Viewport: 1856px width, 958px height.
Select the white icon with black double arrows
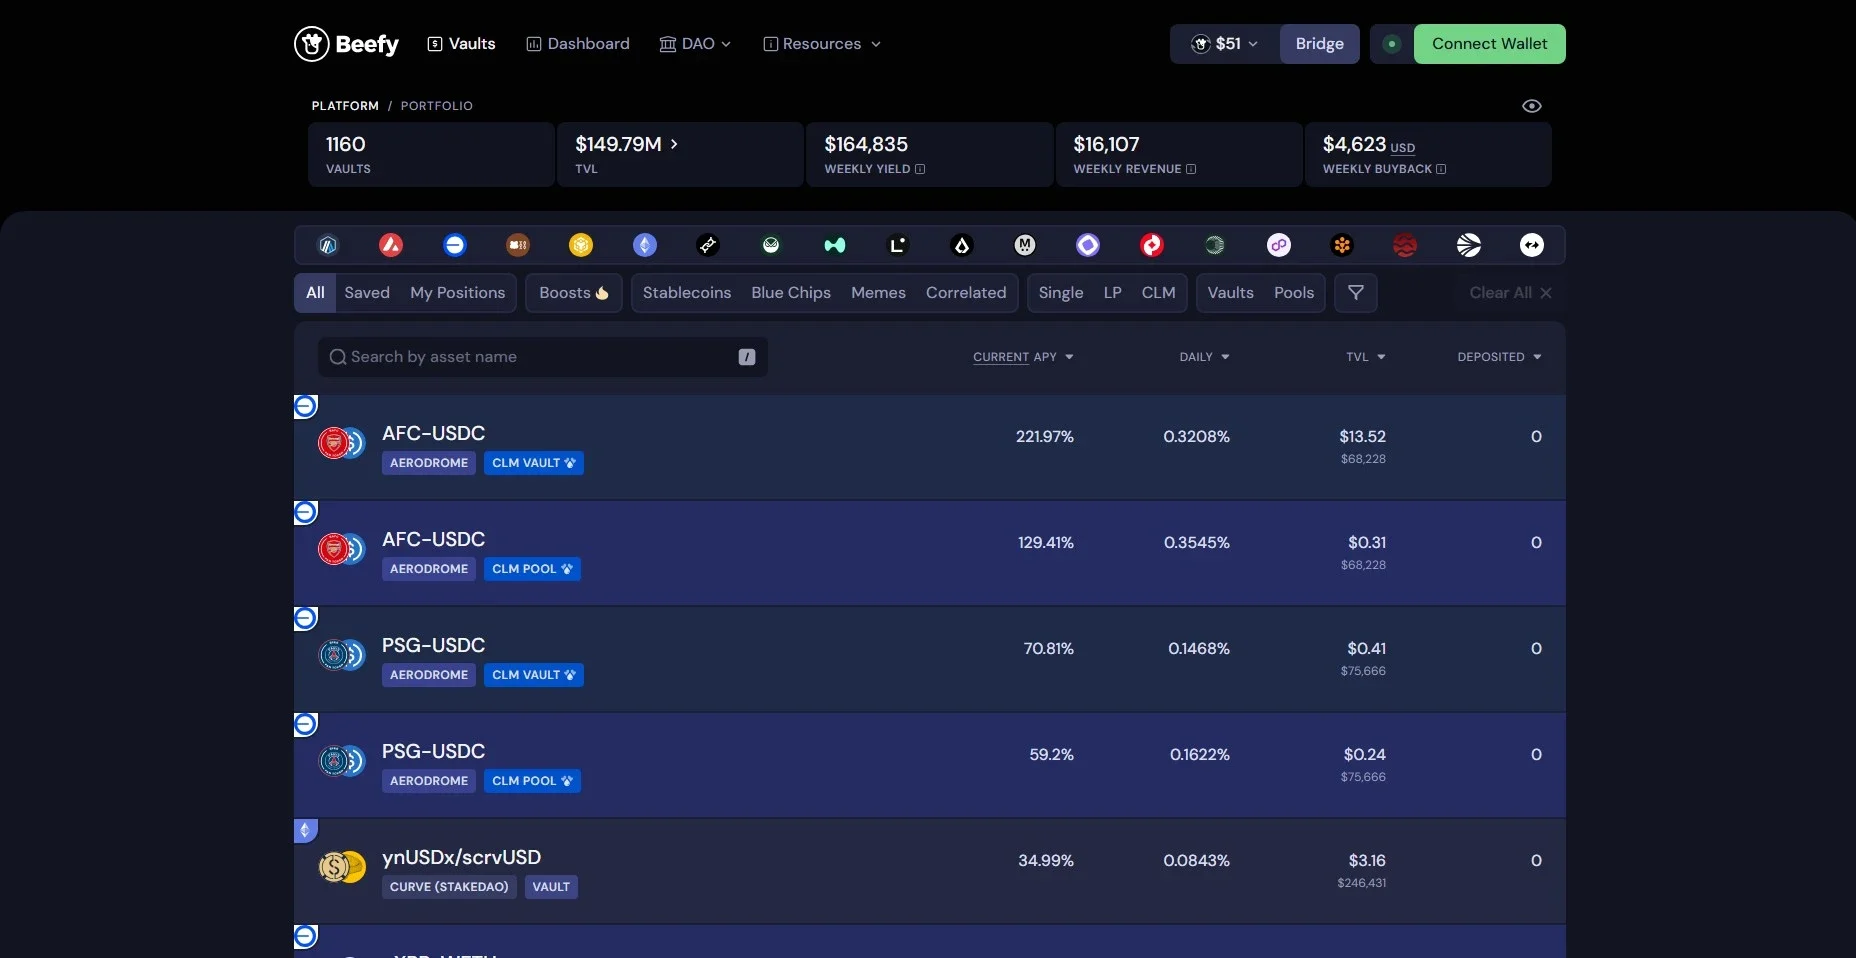tap(1532, 245)
